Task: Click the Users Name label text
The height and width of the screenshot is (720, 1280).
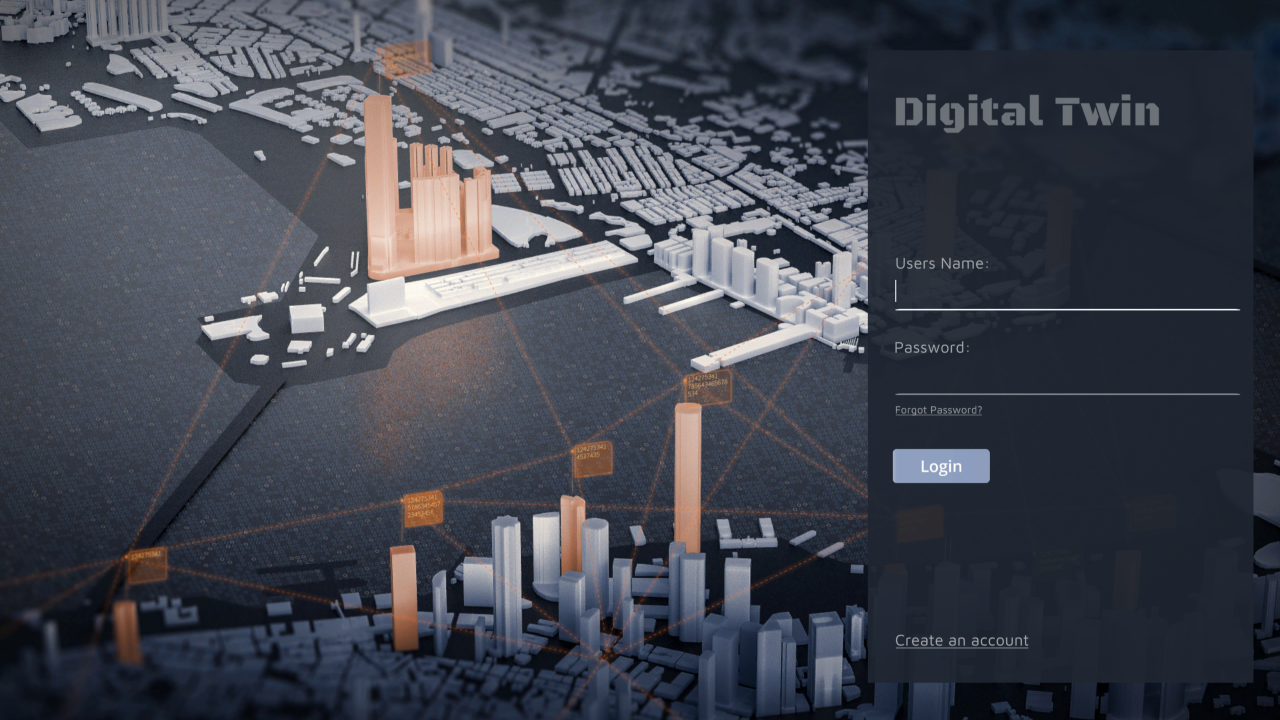Action: click(x=941, y=263)
